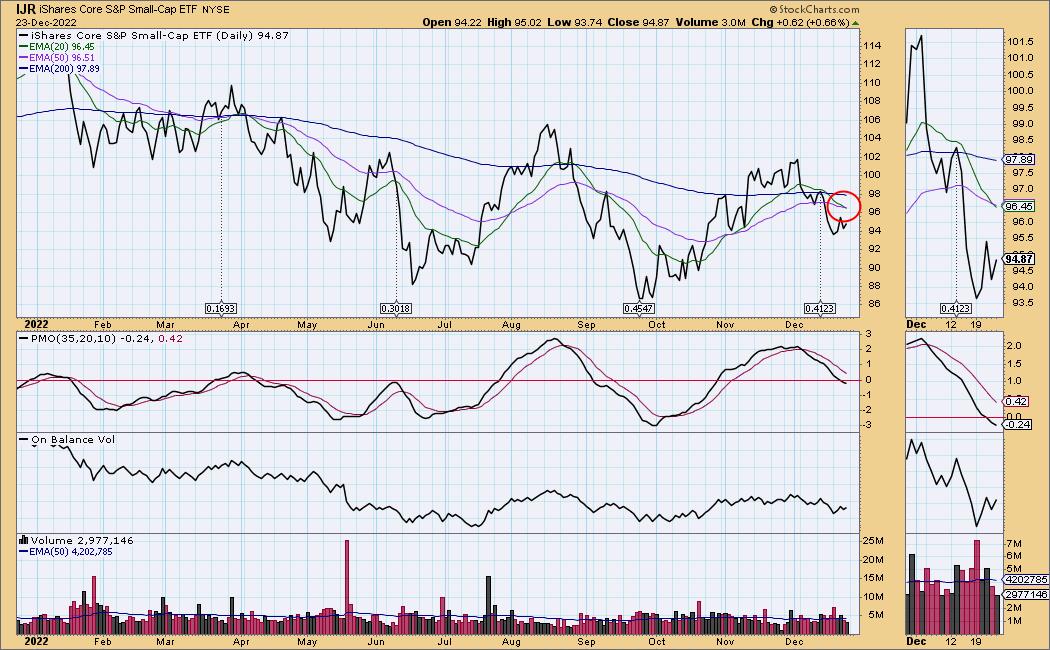Click the PMO(35,20,10) indicator legend

pyautogui.click(x=101, y=339)
